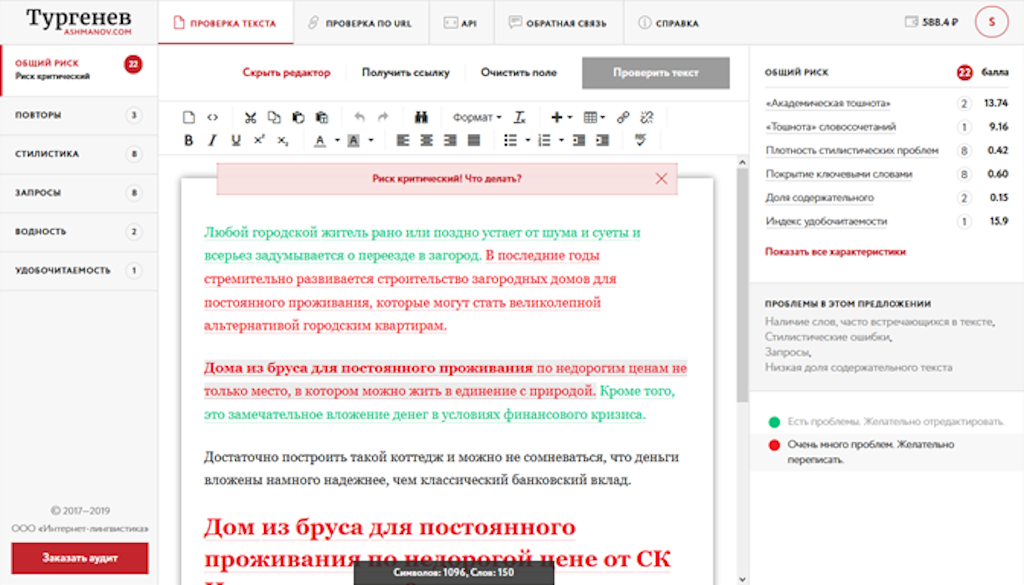Open the bullet list style dropdown arrow
The width and height of the screenshot is (1024, 585).
click(x=528, y=140)
